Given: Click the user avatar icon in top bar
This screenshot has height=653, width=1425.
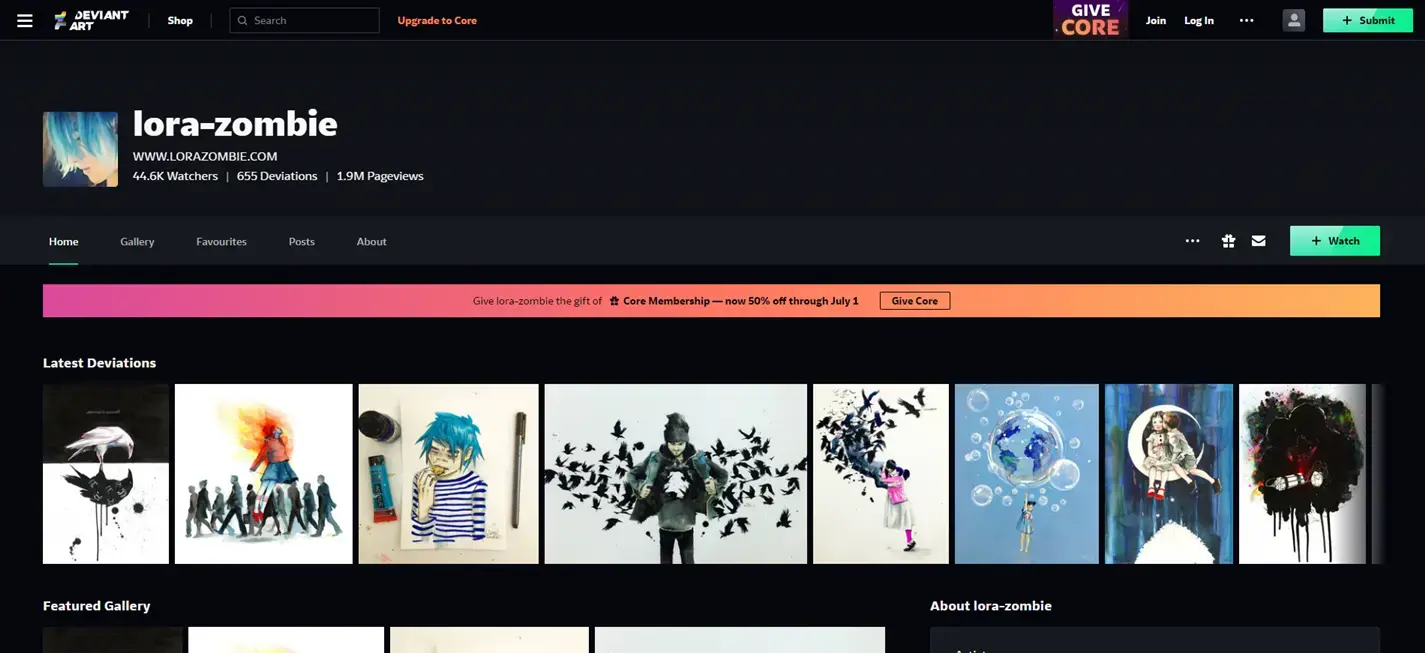Looking at the screenshot, I should pos(1294,20).
